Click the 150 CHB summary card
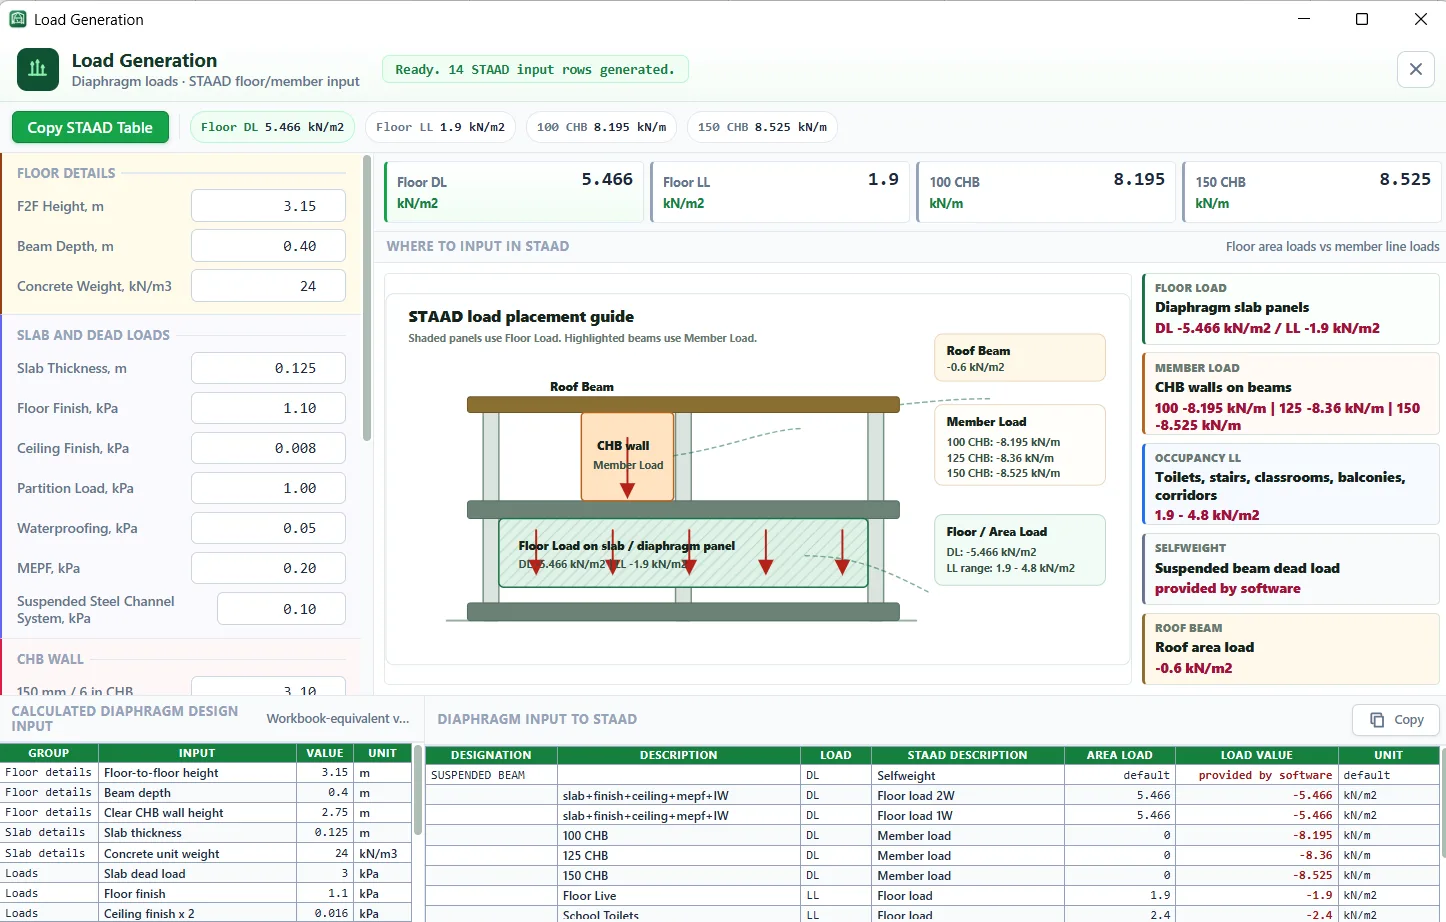This screenshot has width=1446, height=922. click(x=1312, y=192)
